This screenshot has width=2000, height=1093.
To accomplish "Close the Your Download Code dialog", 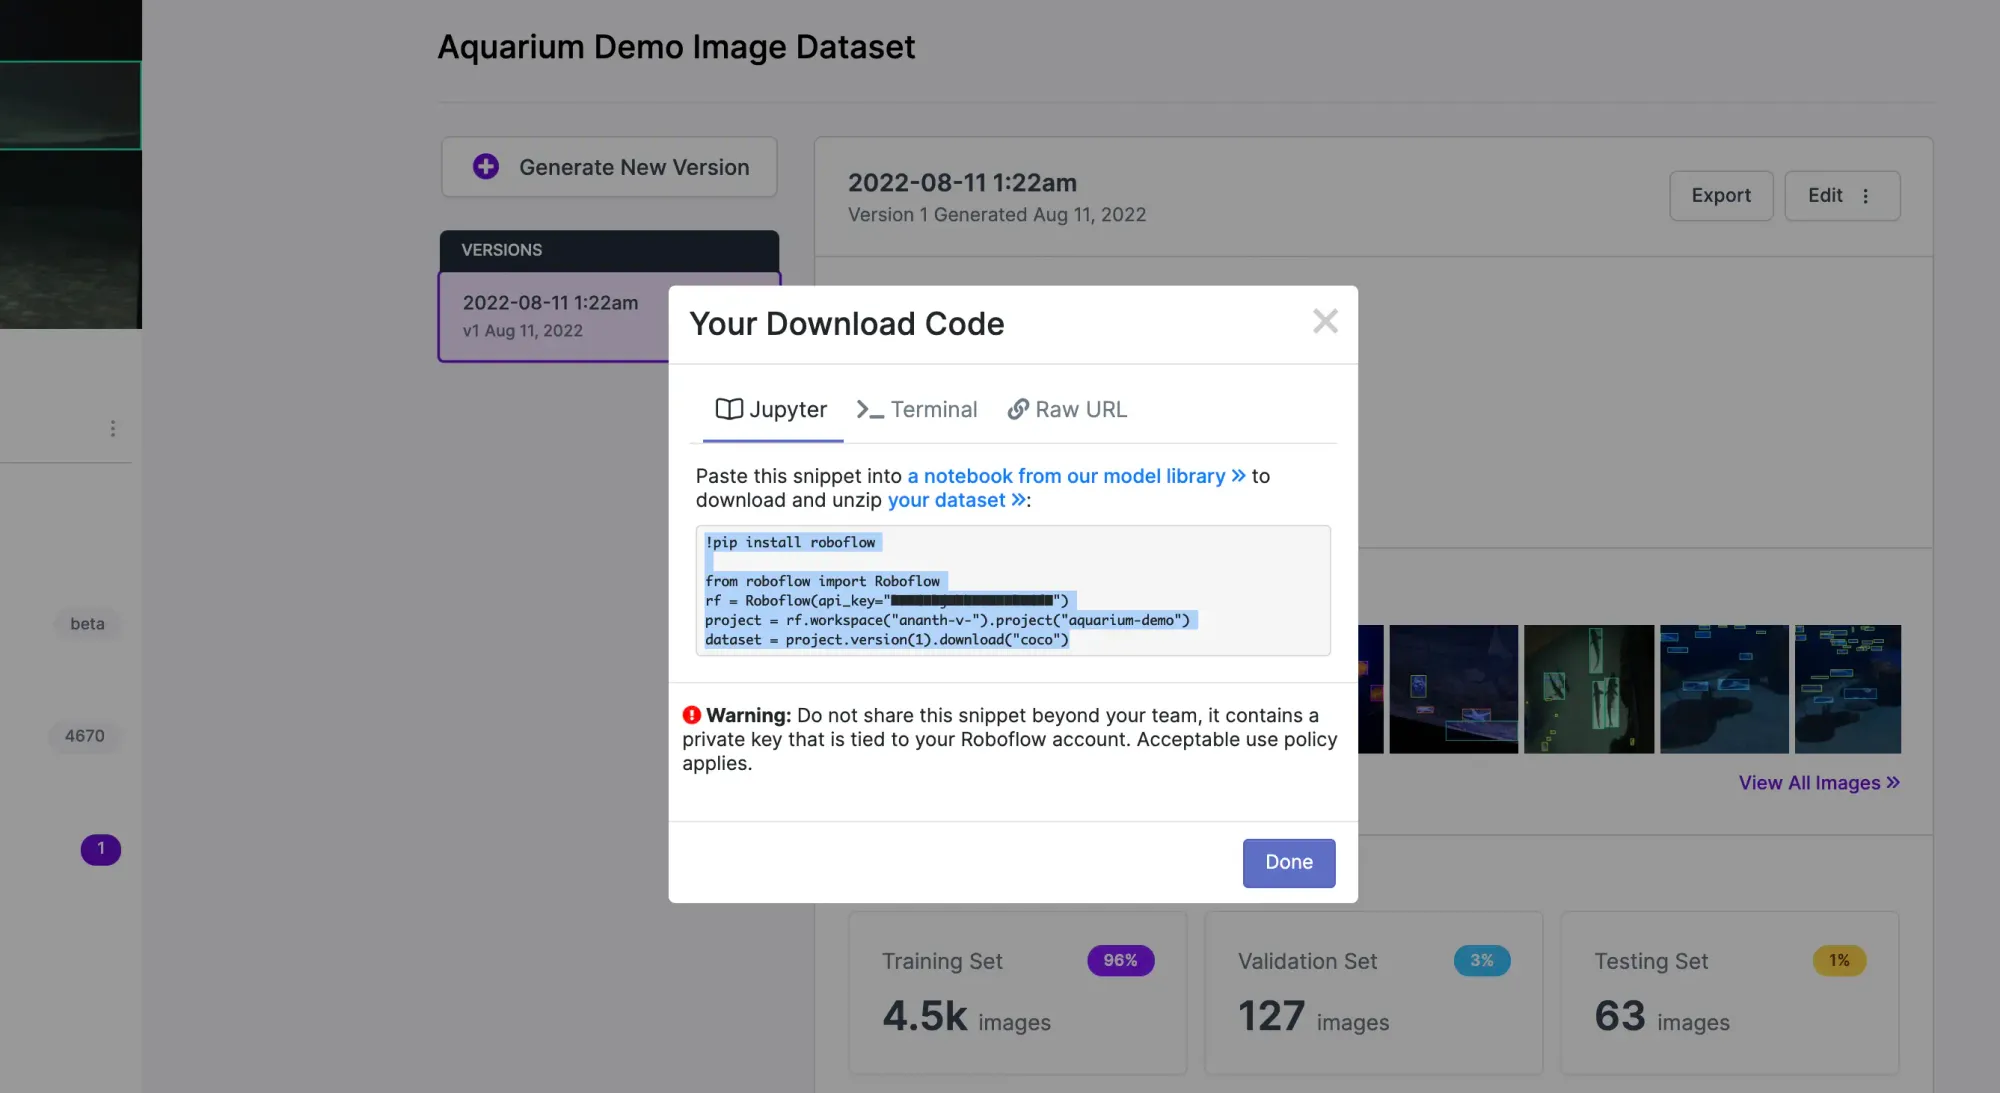I will tap(1324, 321).
